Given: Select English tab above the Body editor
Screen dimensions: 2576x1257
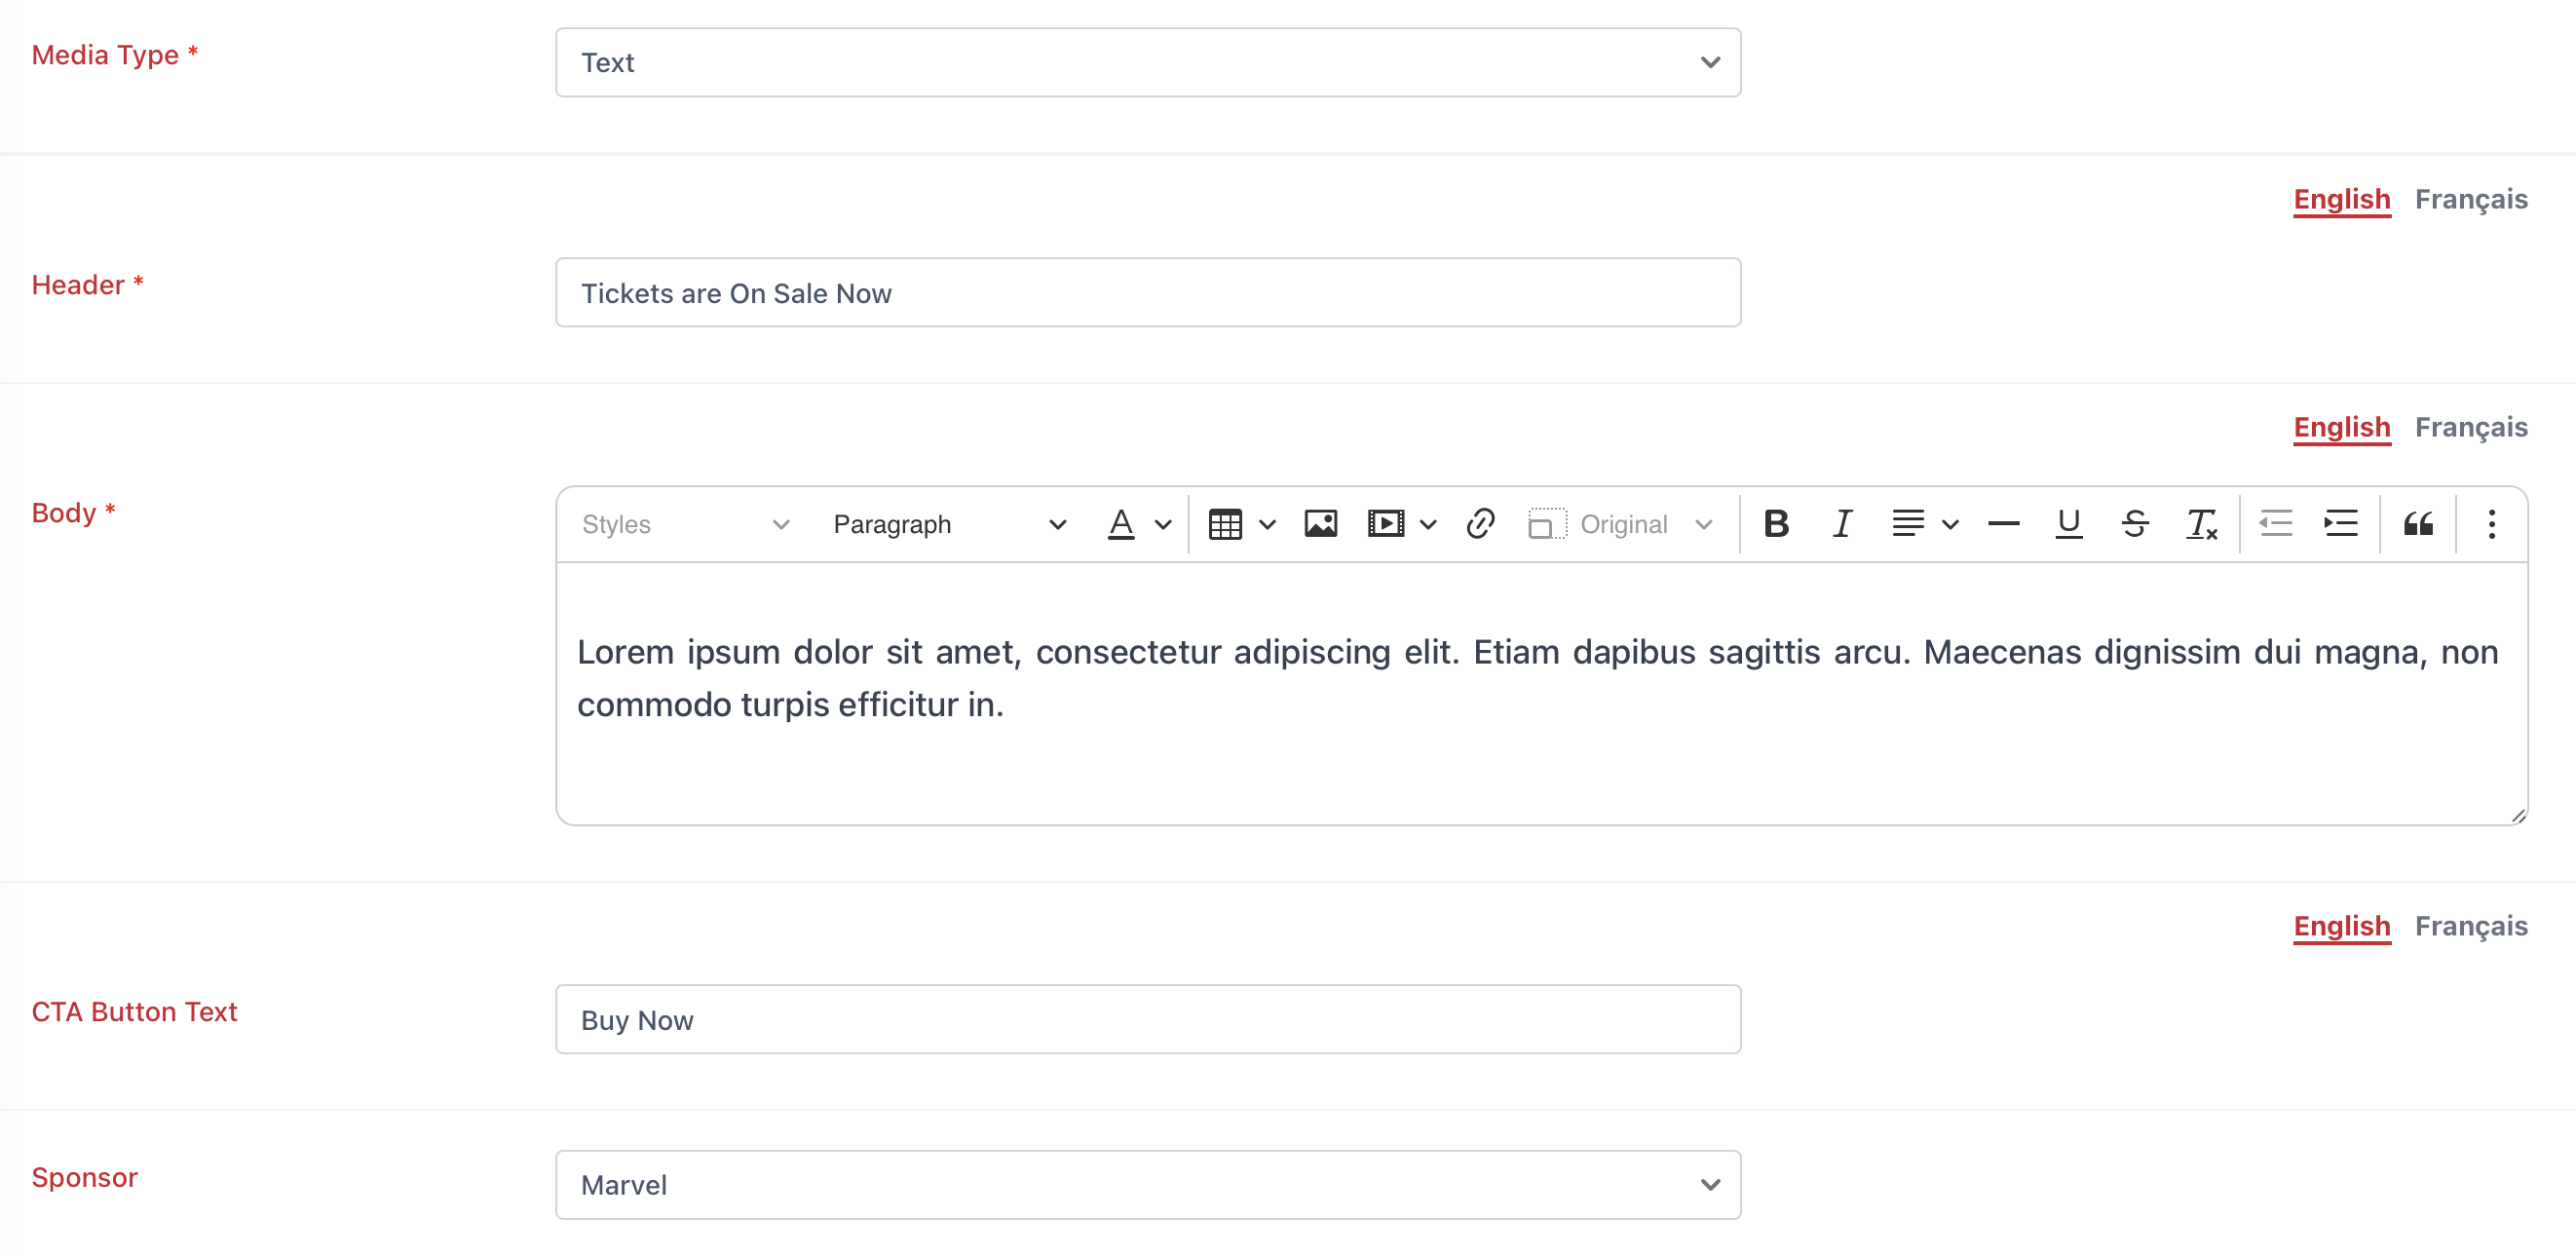Looking at the screenshot, I should tap(2342, 428).
